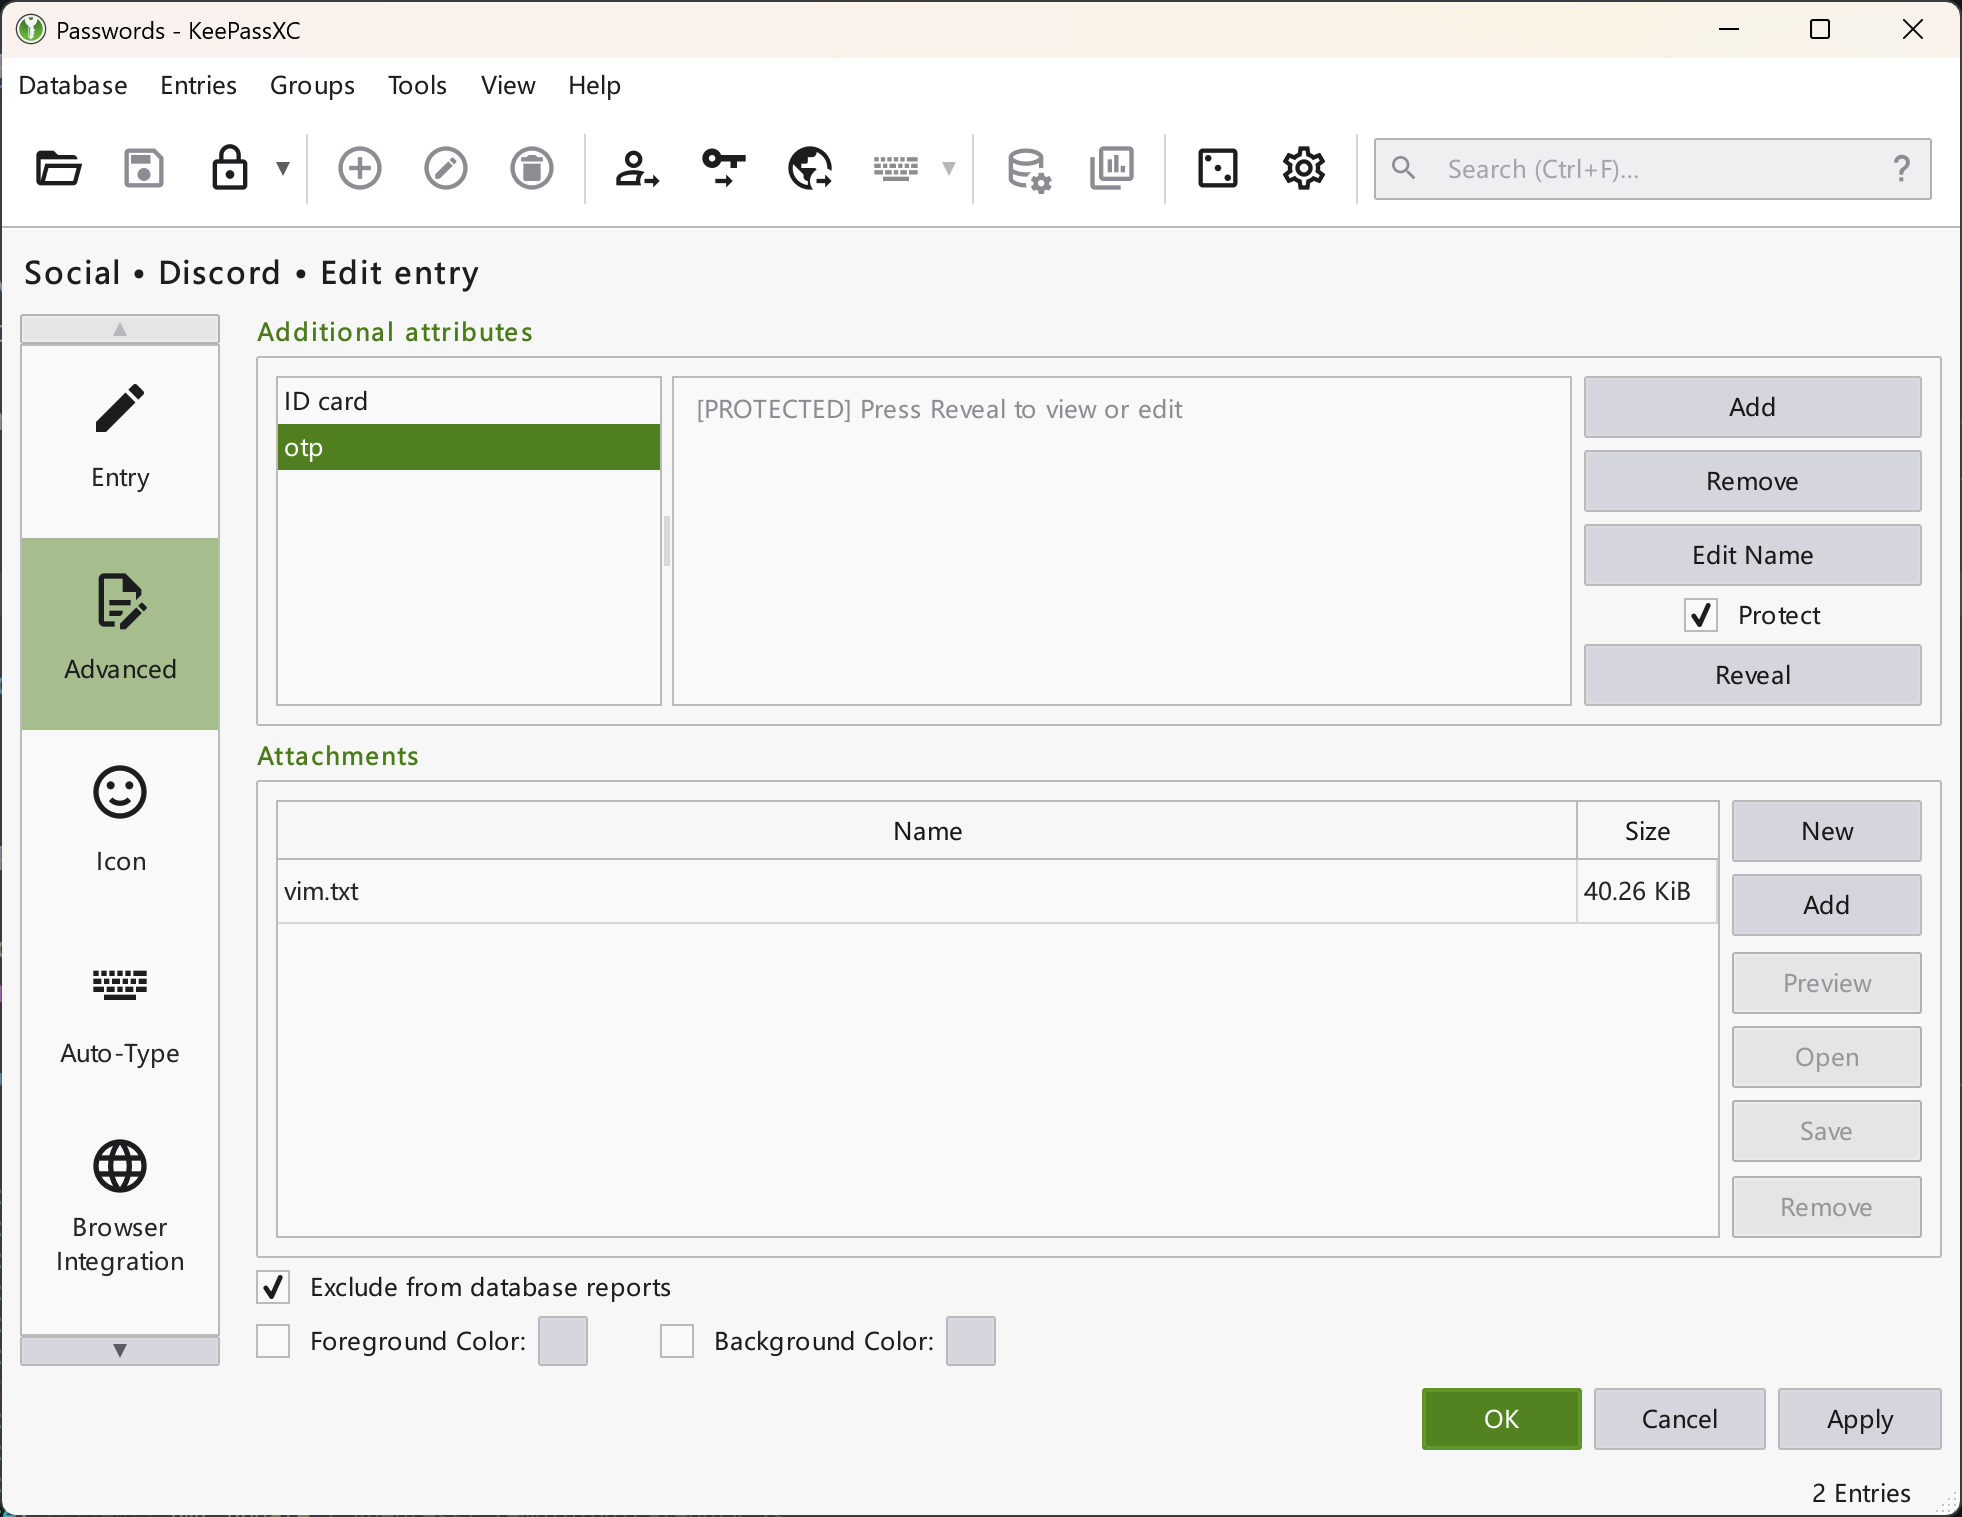This screenshot has height=1517, width=1962.
Task: Open the lock database dropdown arrow
Action: 283,168
